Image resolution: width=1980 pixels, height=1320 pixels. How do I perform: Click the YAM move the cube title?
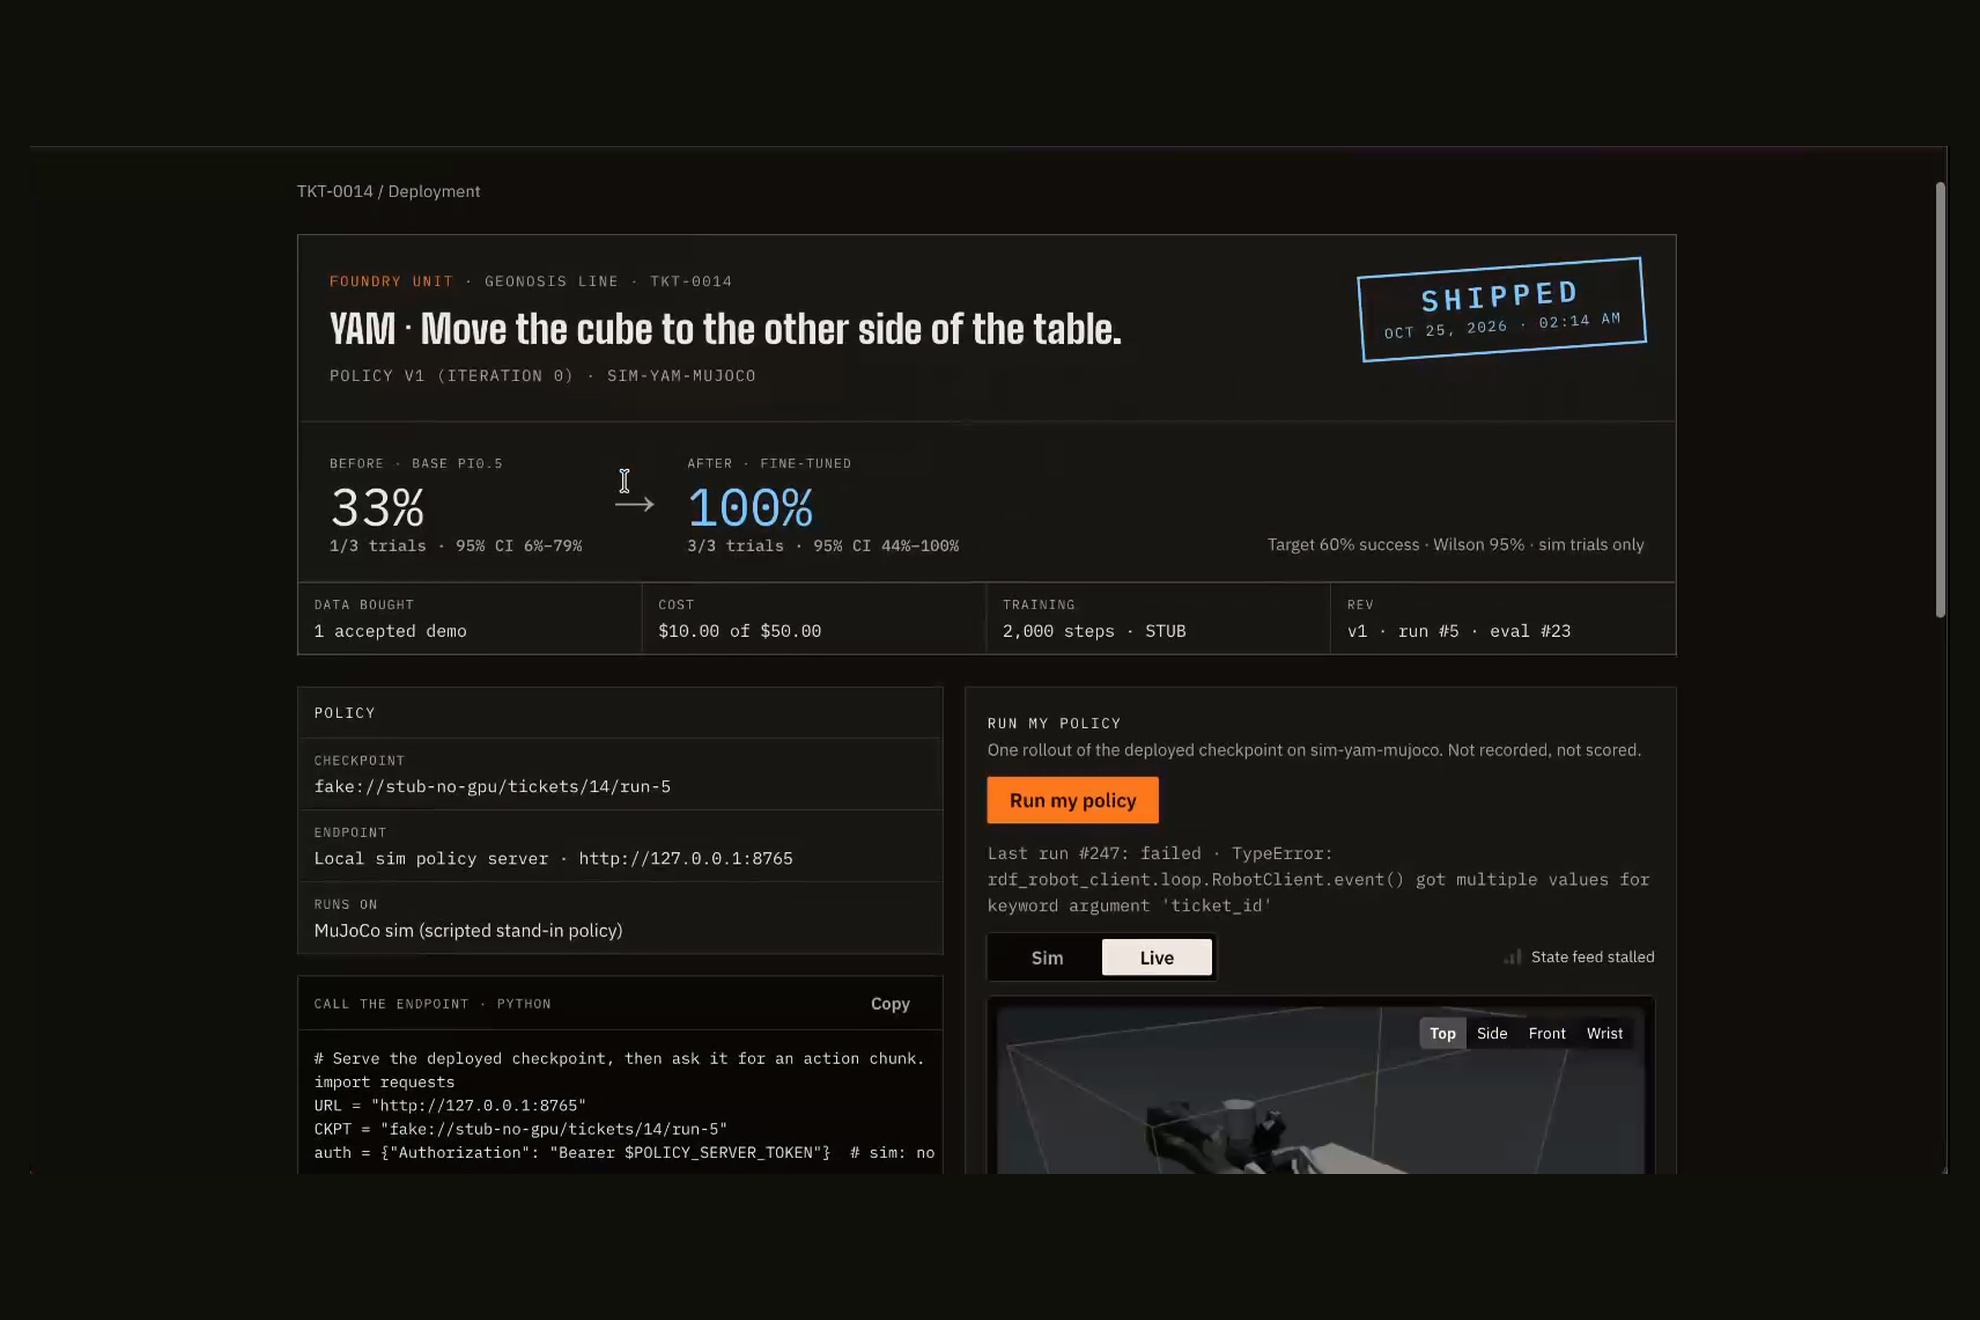coord(725,329)
